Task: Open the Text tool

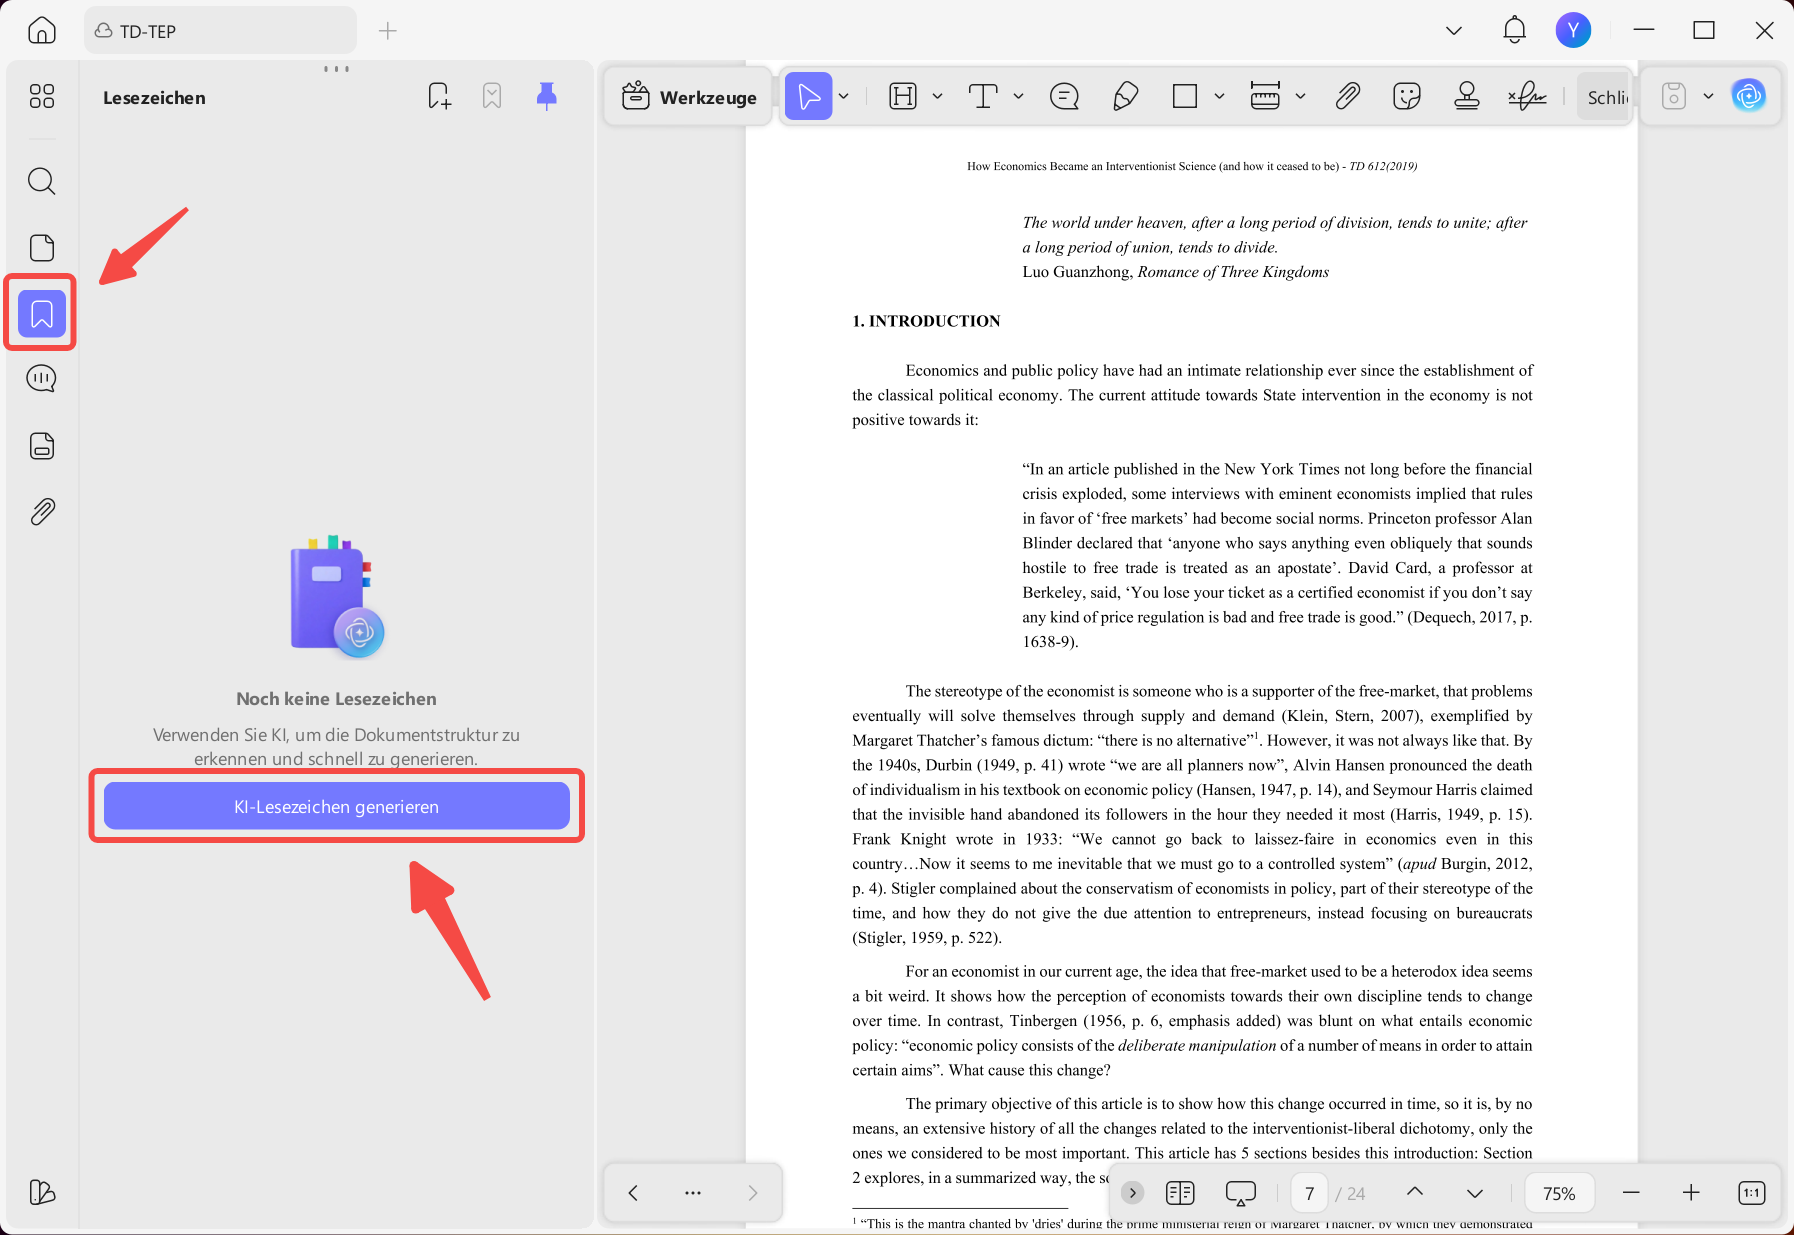Action: click(x=985, y=96)
